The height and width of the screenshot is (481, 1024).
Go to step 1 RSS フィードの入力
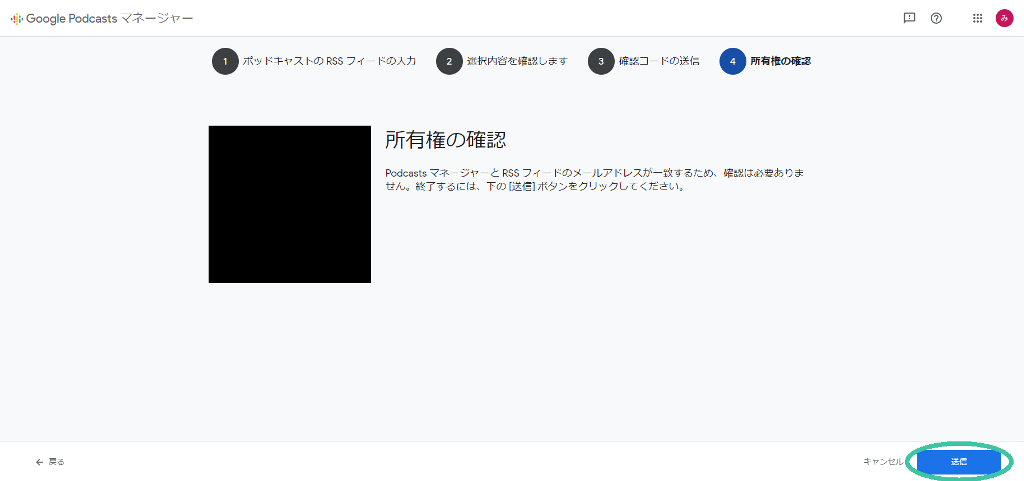coord(313,61)
